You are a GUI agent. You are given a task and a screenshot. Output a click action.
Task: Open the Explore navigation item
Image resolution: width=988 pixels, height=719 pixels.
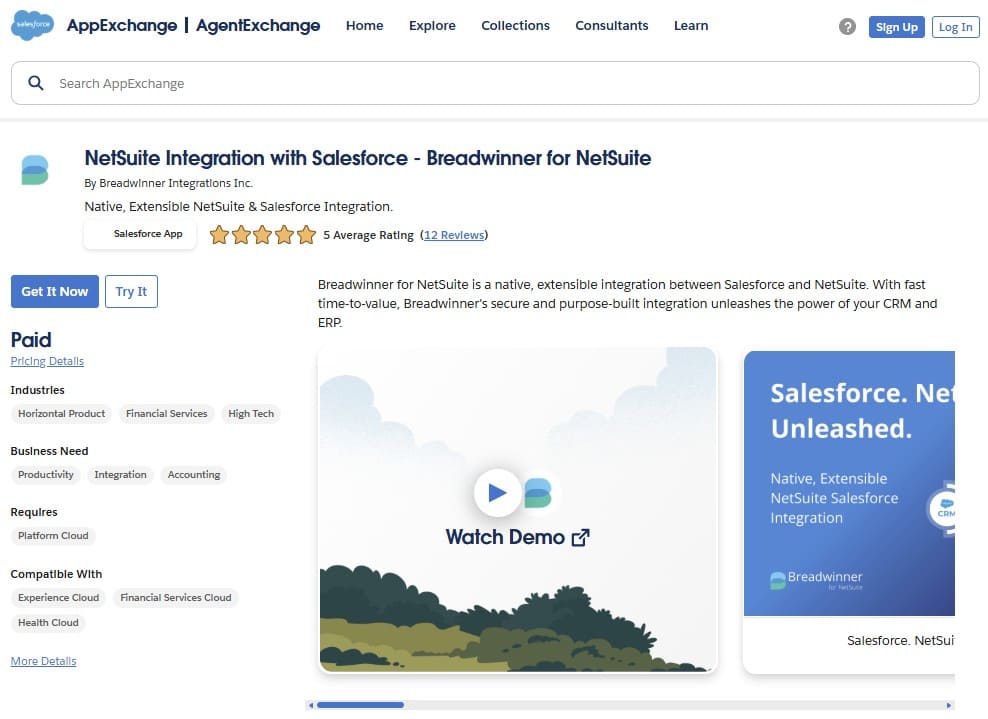[432, 26]
